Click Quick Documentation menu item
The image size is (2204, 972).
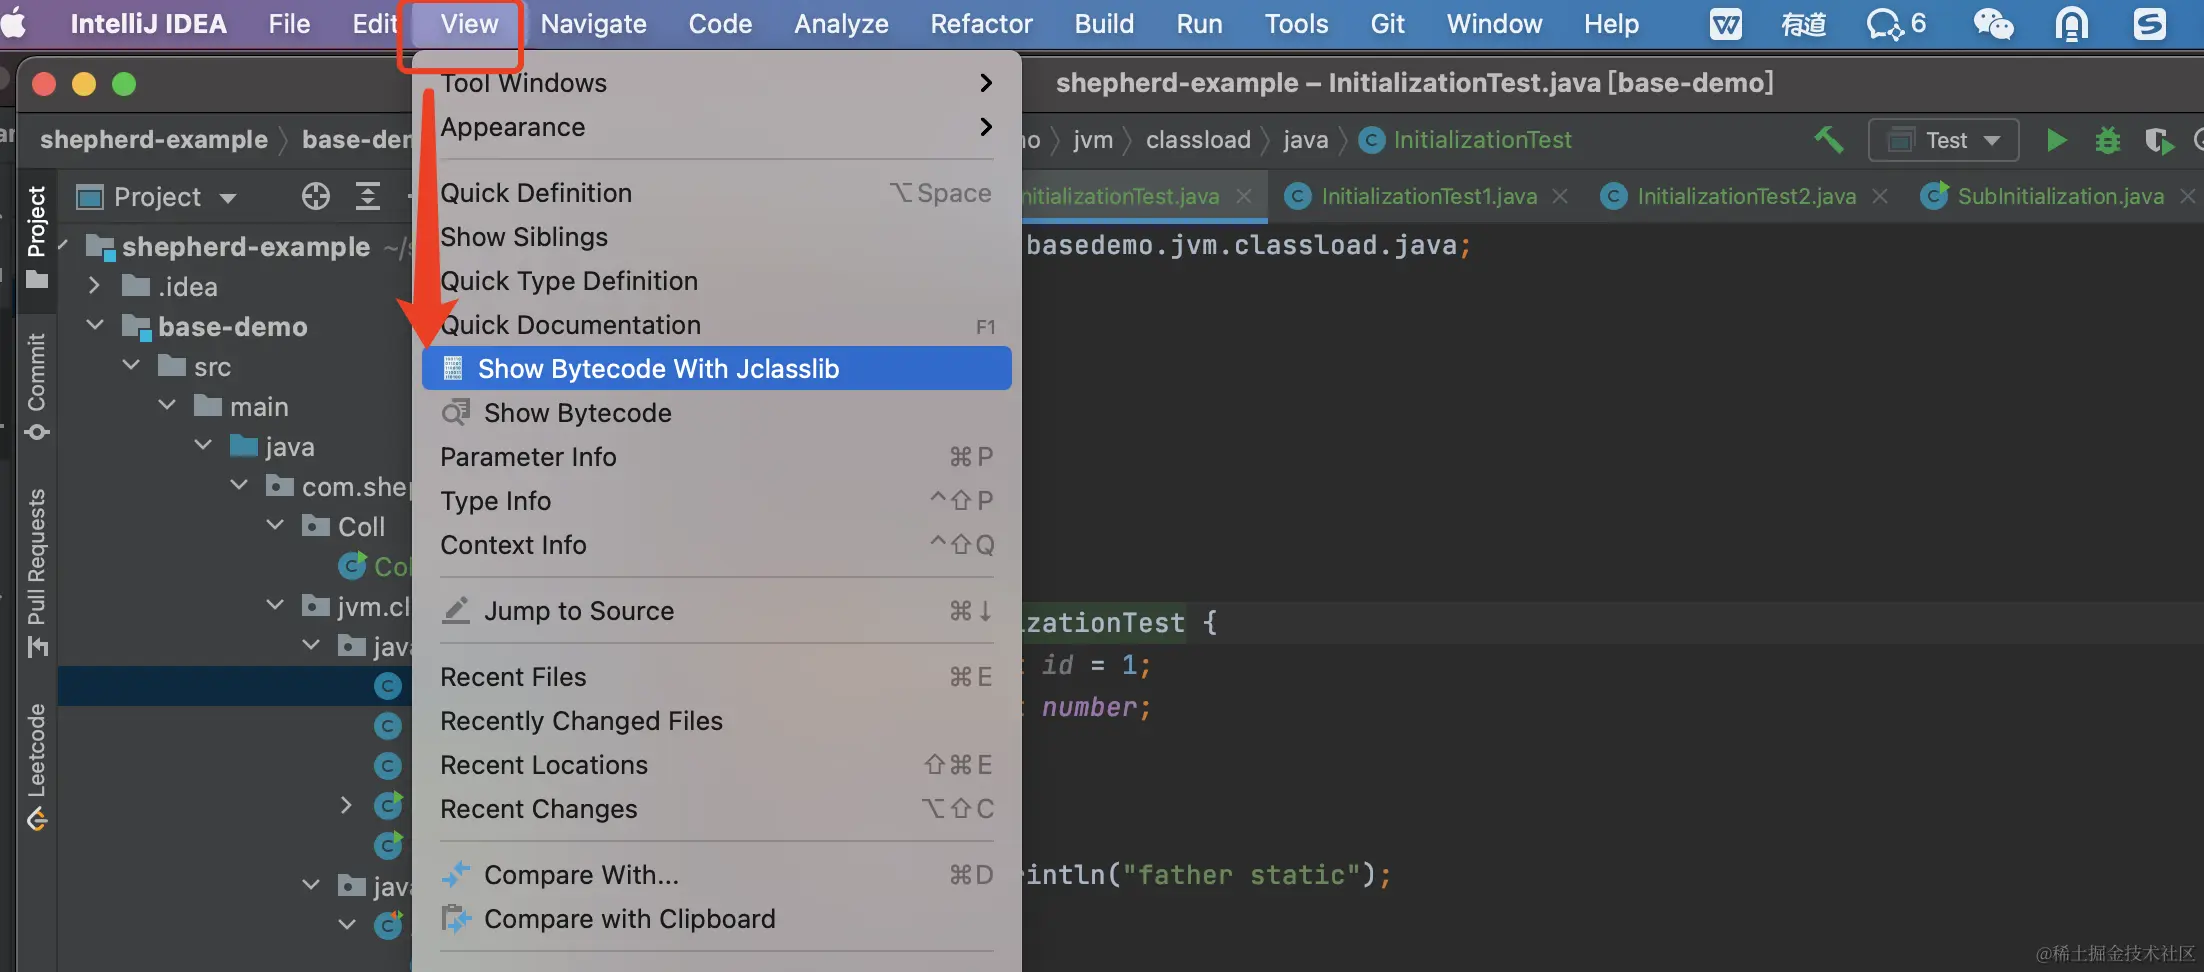[716, 325]
